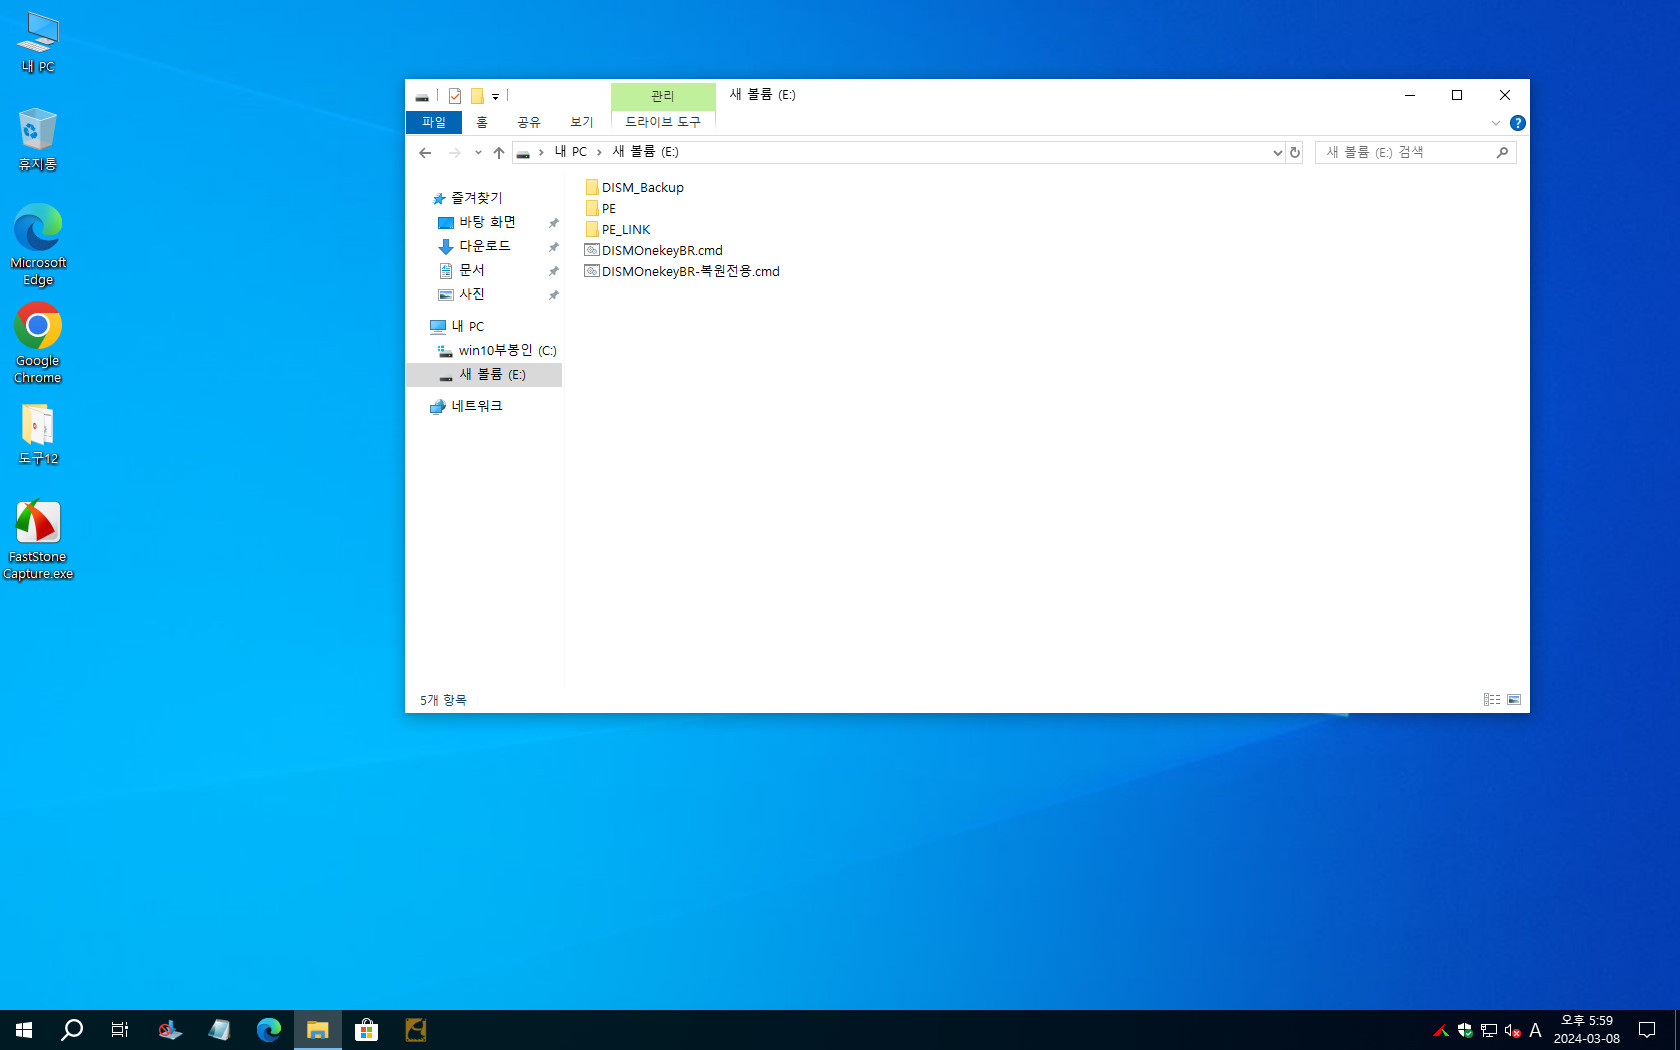Open the 파일 menu tab
Viewport: 1680px width, 1050px height.
click(x=434, y=122)
